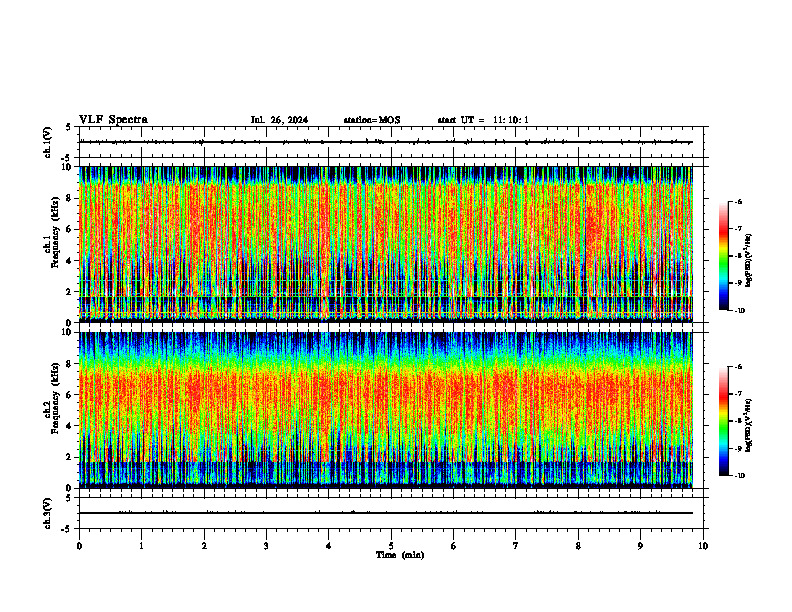Select the "start UT = 11:10:1" text

click(483, 120)
